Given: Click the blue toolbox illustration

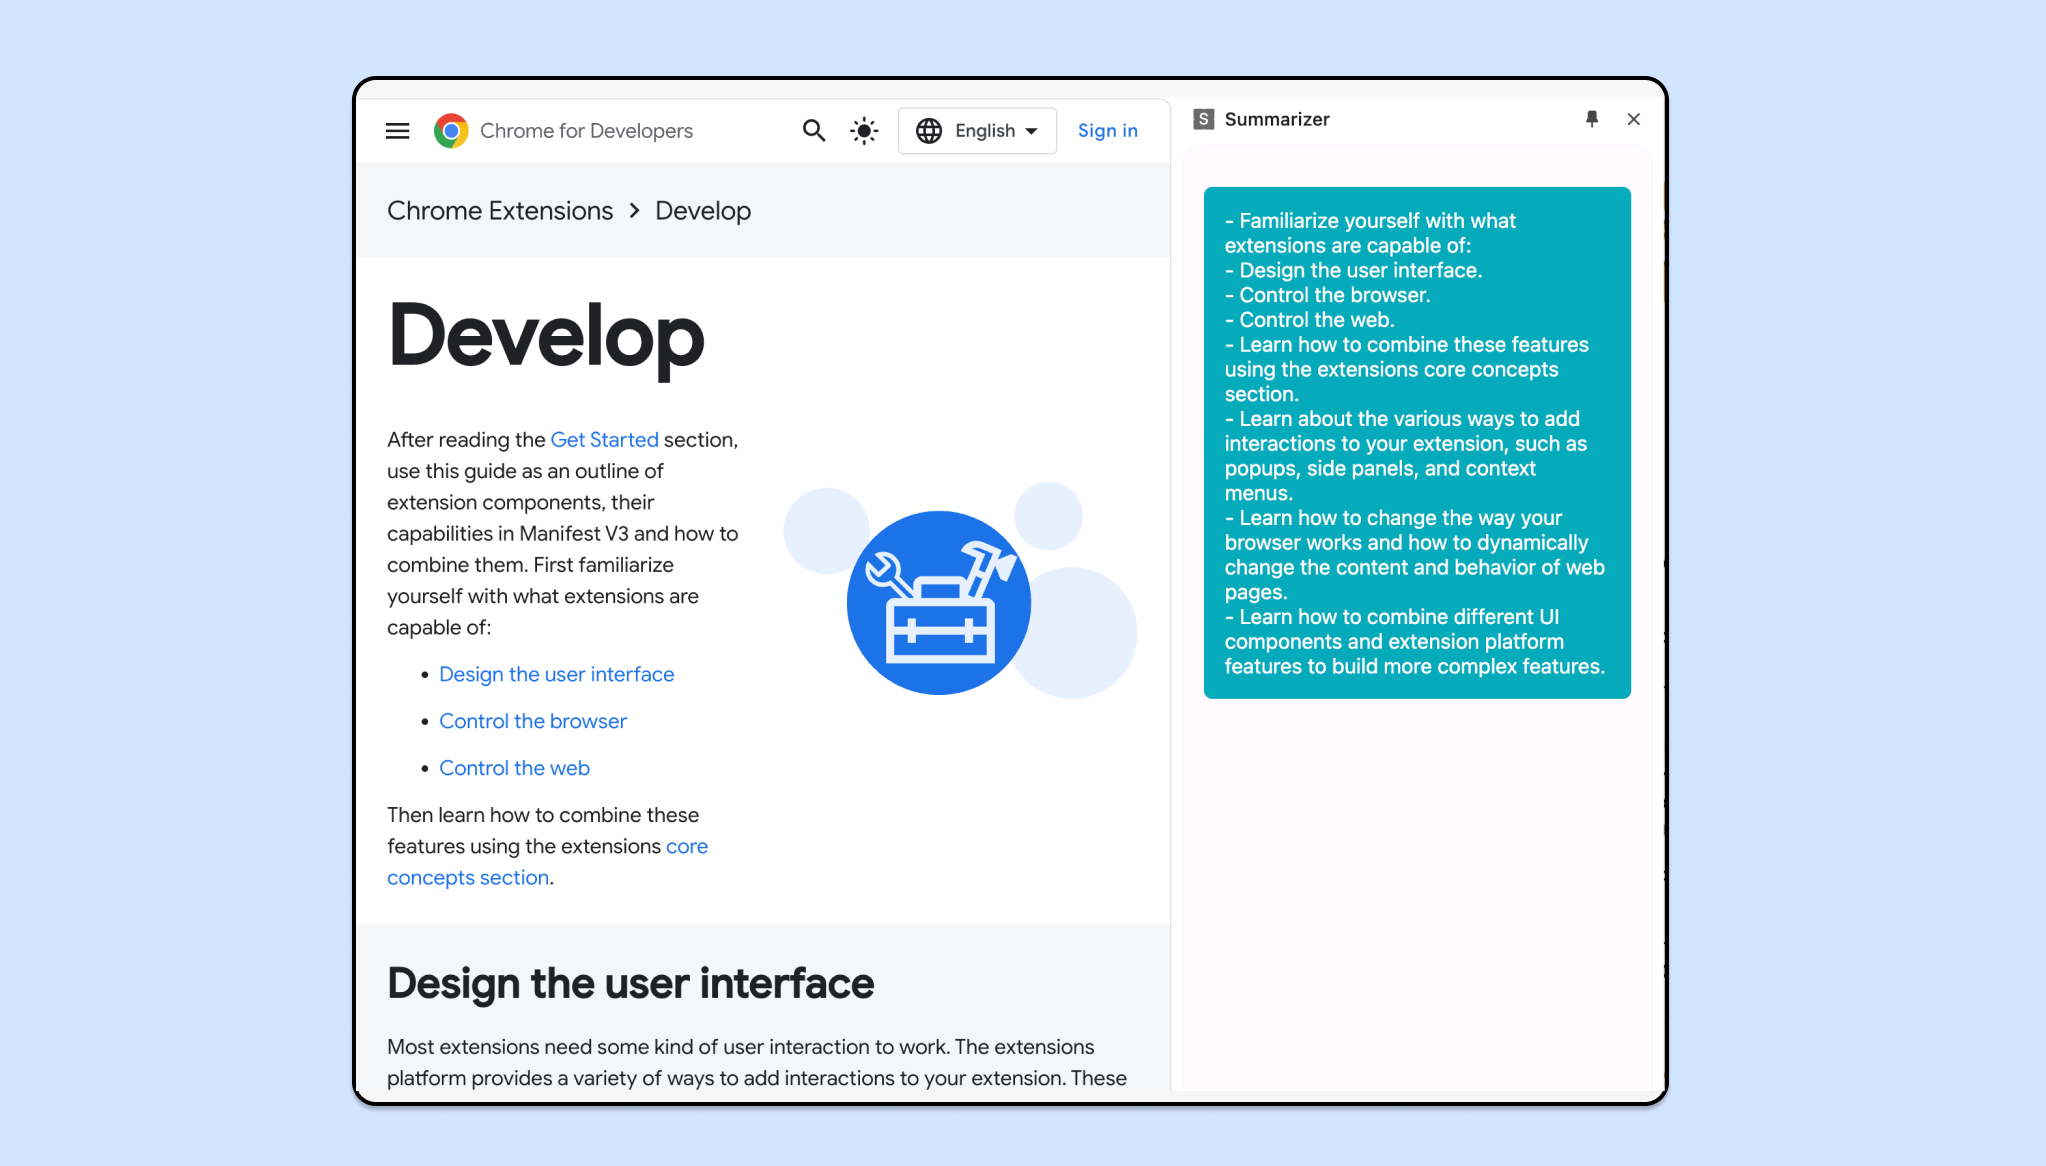Looking at the screenshot, I should pyautogui.click(x=938, y=601).
